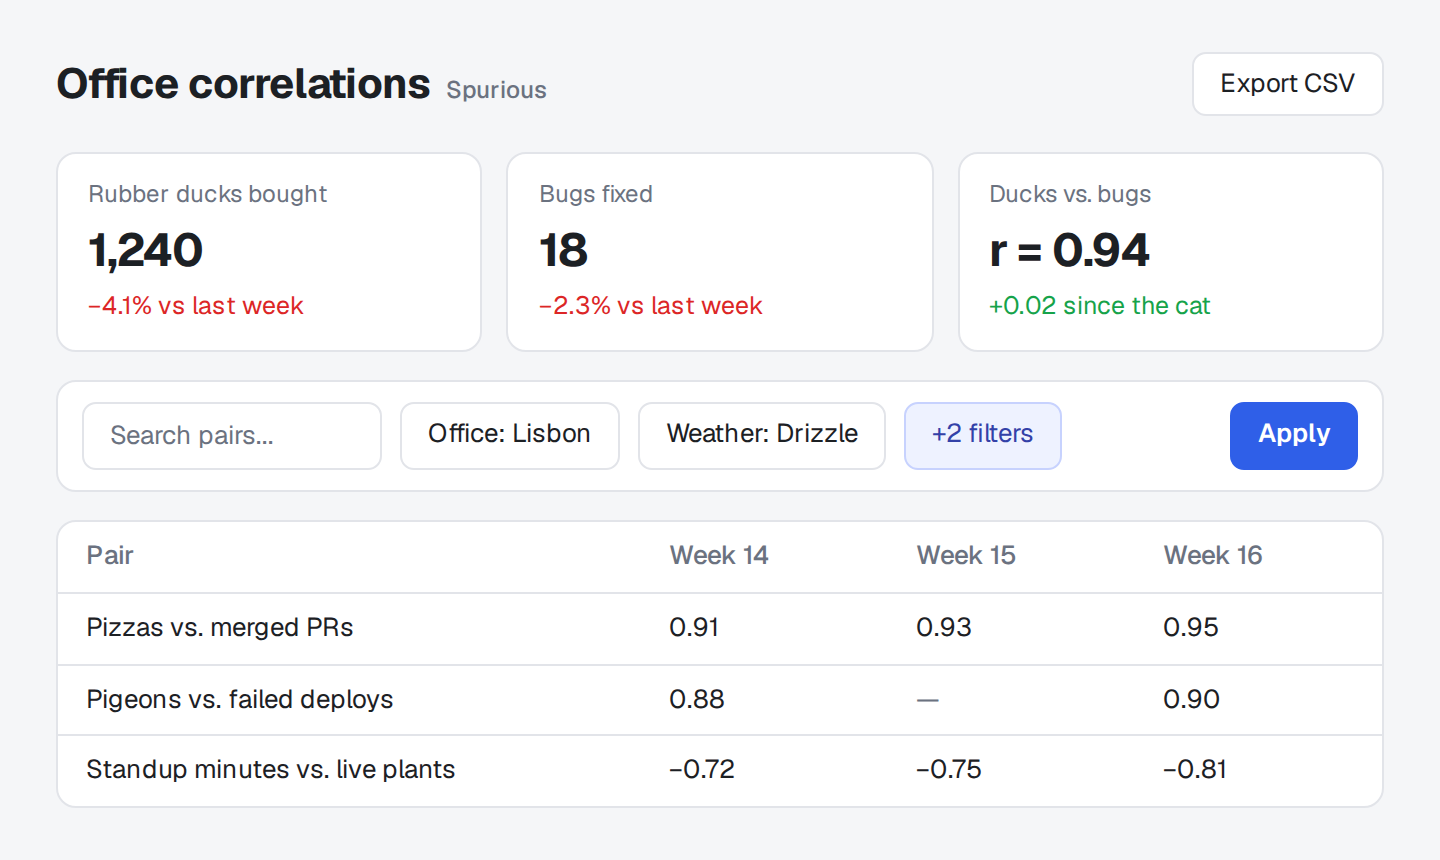Focus the Search pairs input field

click(x=232, y=436)
